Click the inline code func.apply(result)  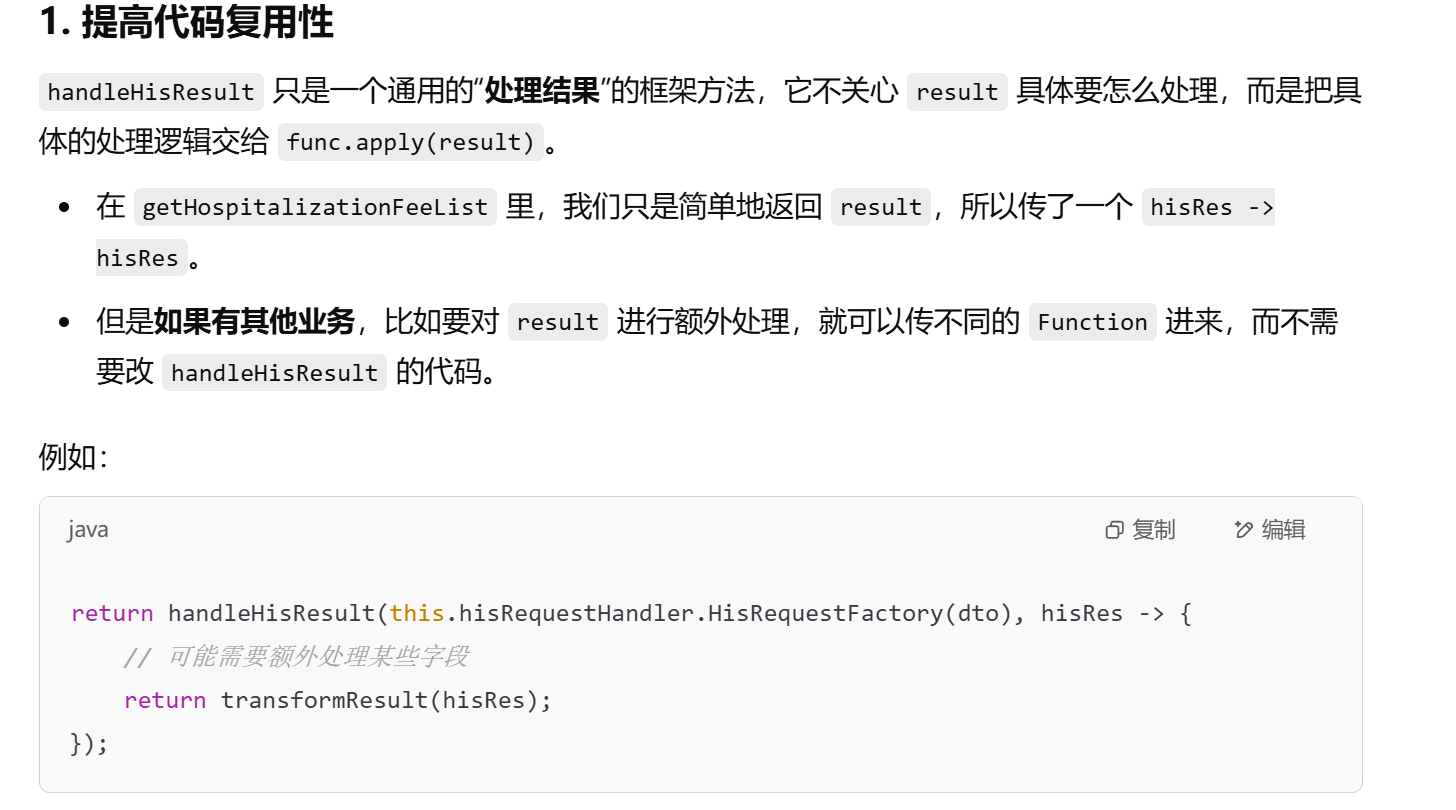point(411,141)
